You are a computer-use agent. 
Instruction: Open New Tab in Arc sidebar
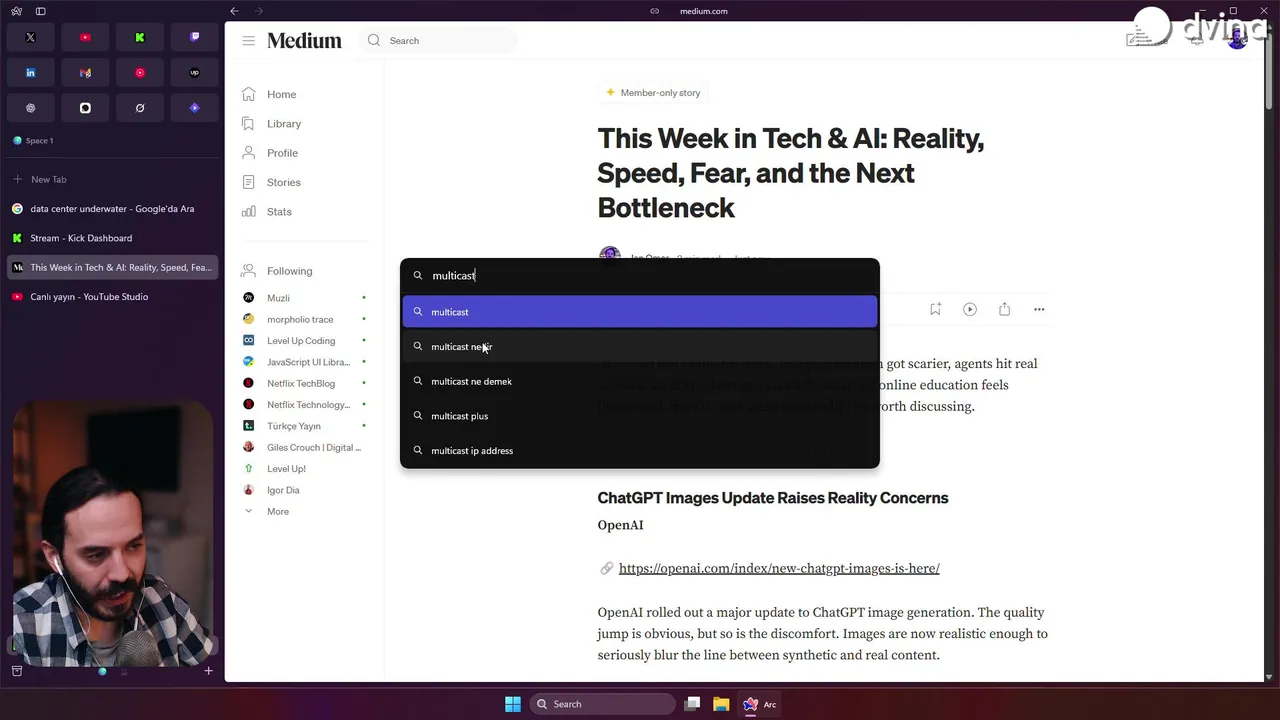click(x=110, y=179)
